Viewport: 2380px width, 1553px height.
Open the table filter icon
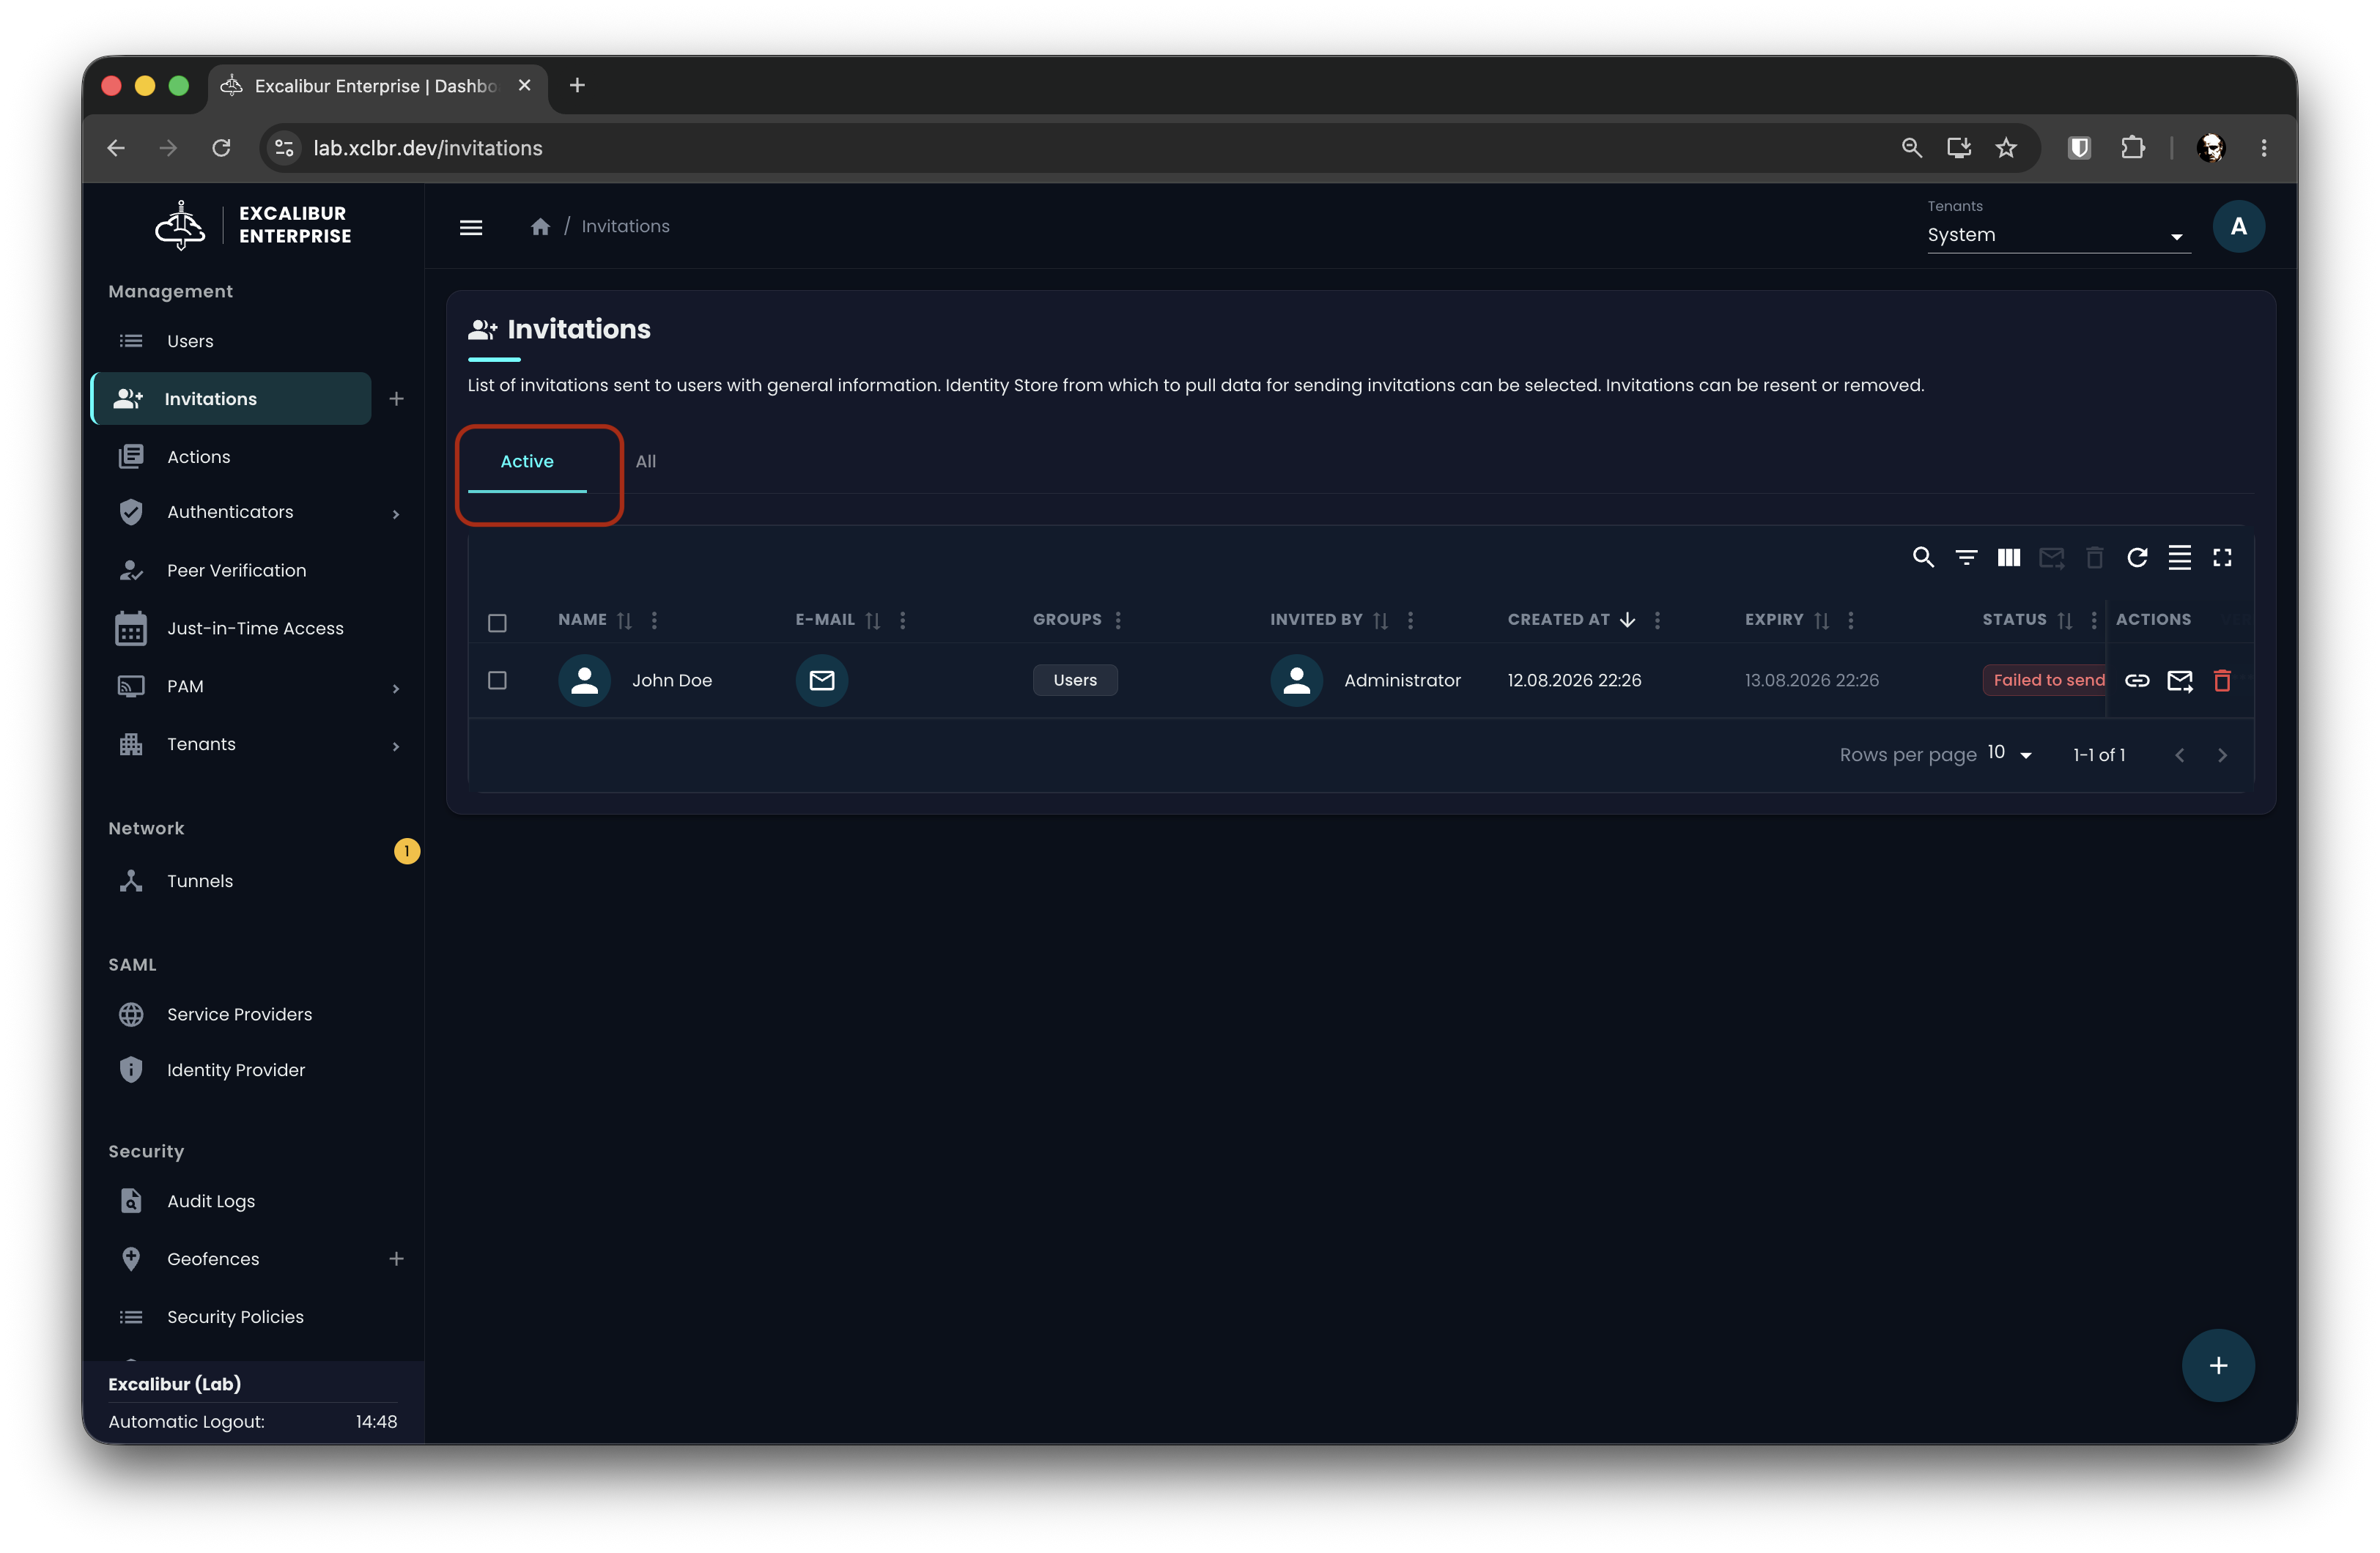point(1966,557)
